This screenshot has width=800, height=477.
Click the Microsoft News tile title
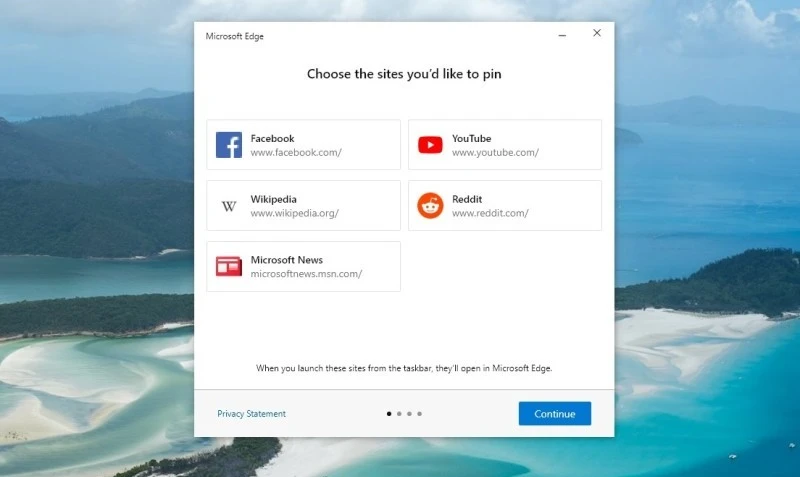[x=286, y=260]
